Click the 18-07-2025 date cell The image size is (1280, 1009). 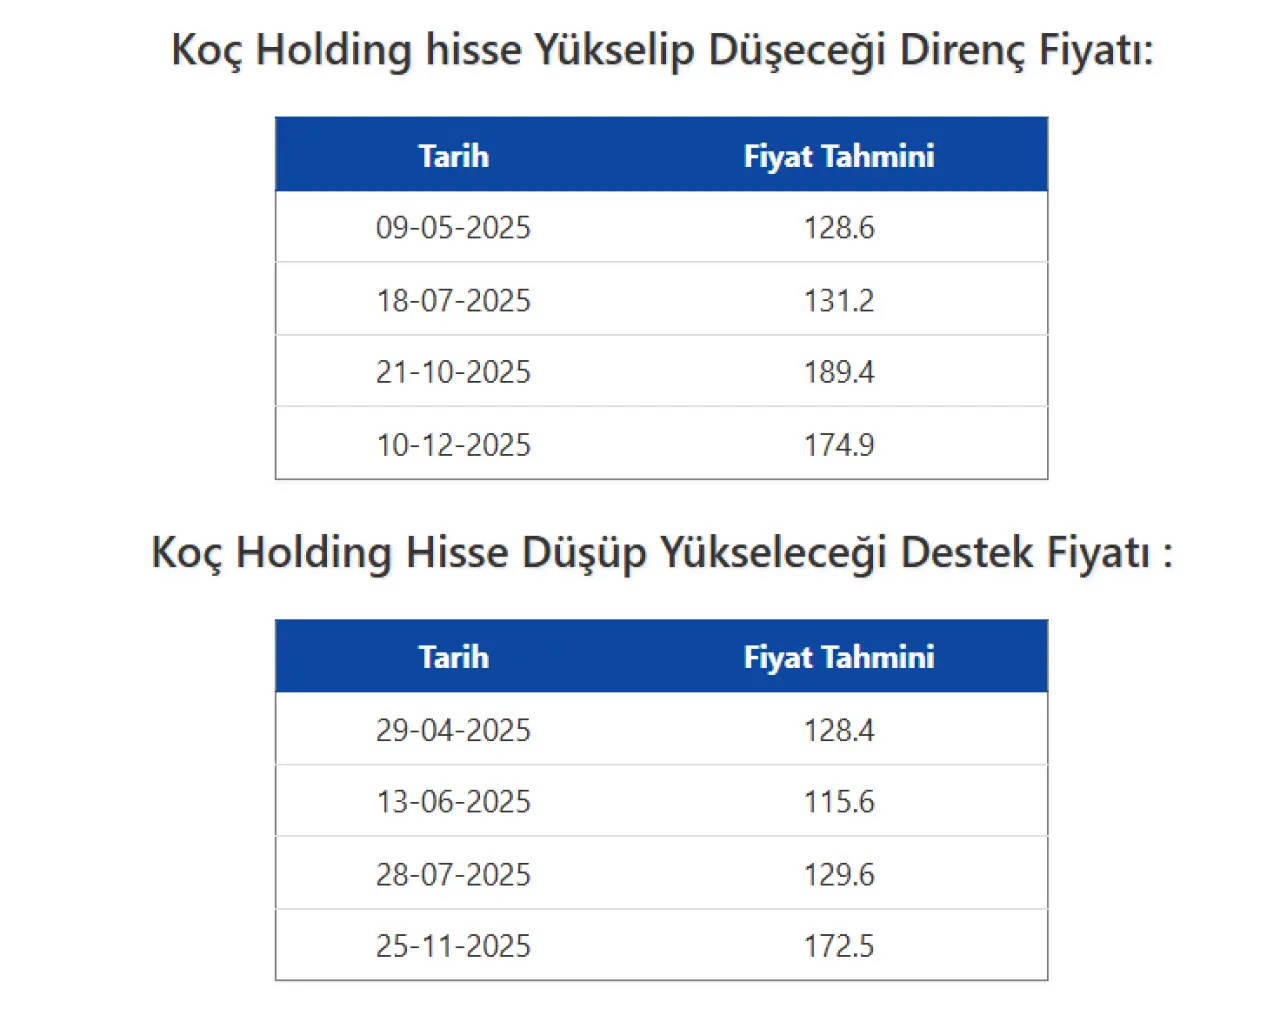tap(454, 300)
